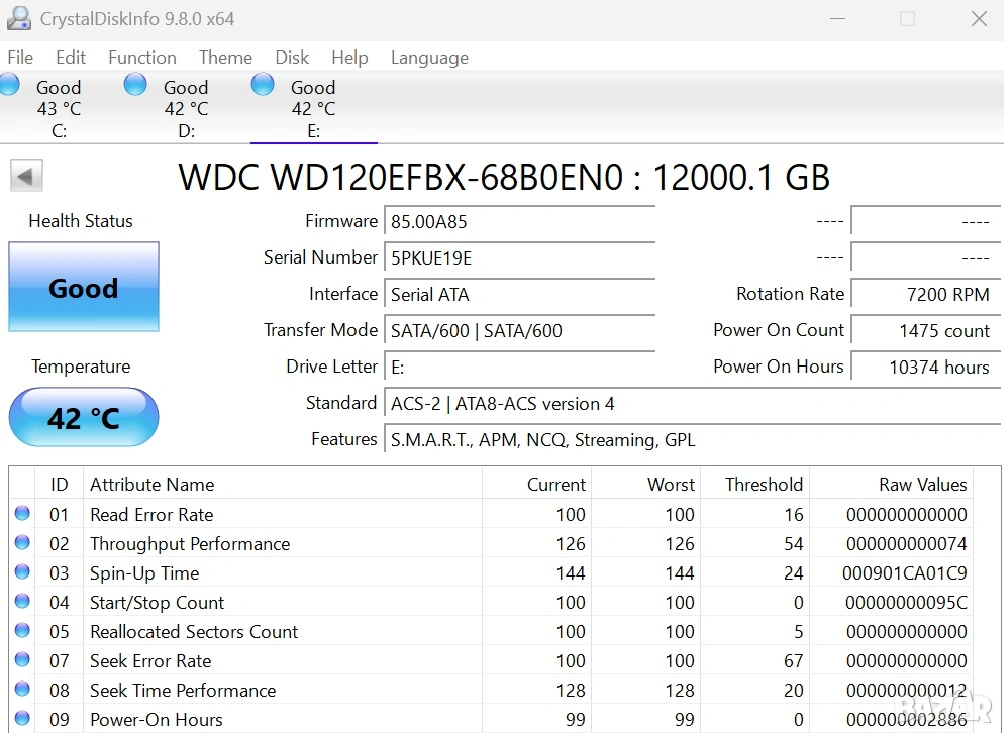Select the C: drive status orb
The width and height of the screenshot is (1004, 736).
pos(9,85)
